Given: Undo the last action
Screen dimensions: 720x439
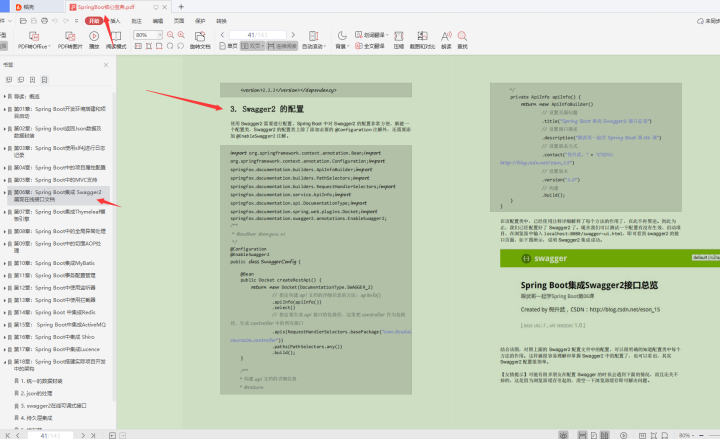Looking at the screenshot, I should coord(55,21).
